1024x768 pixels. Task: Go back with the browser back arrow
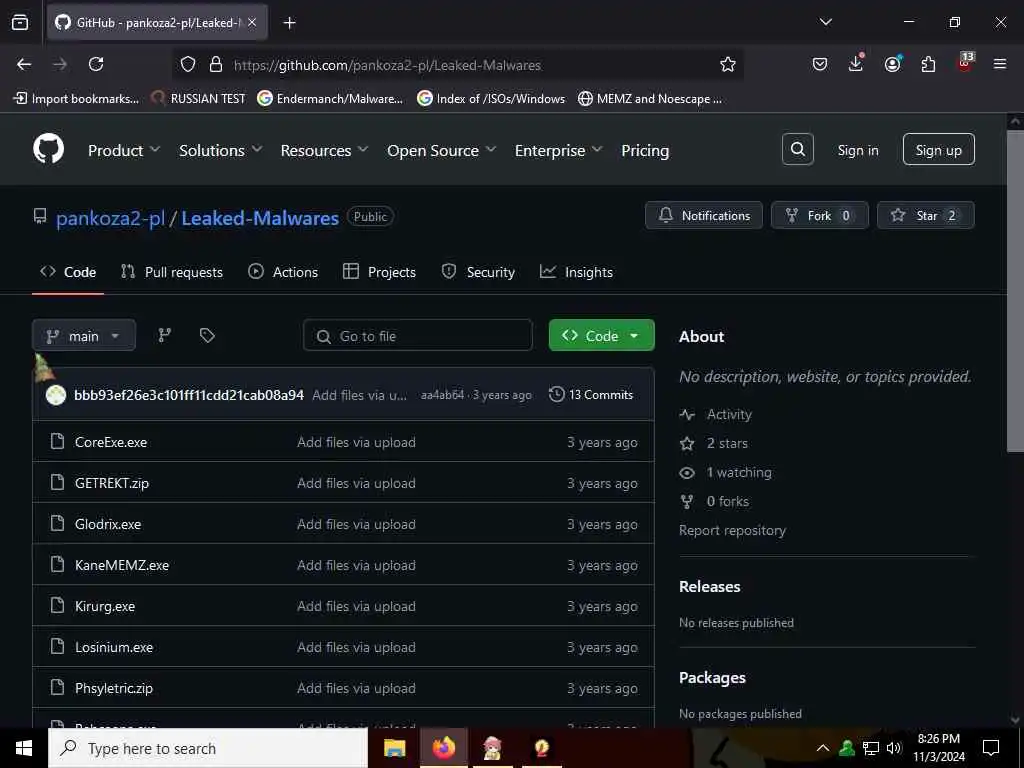coord(24,64)
